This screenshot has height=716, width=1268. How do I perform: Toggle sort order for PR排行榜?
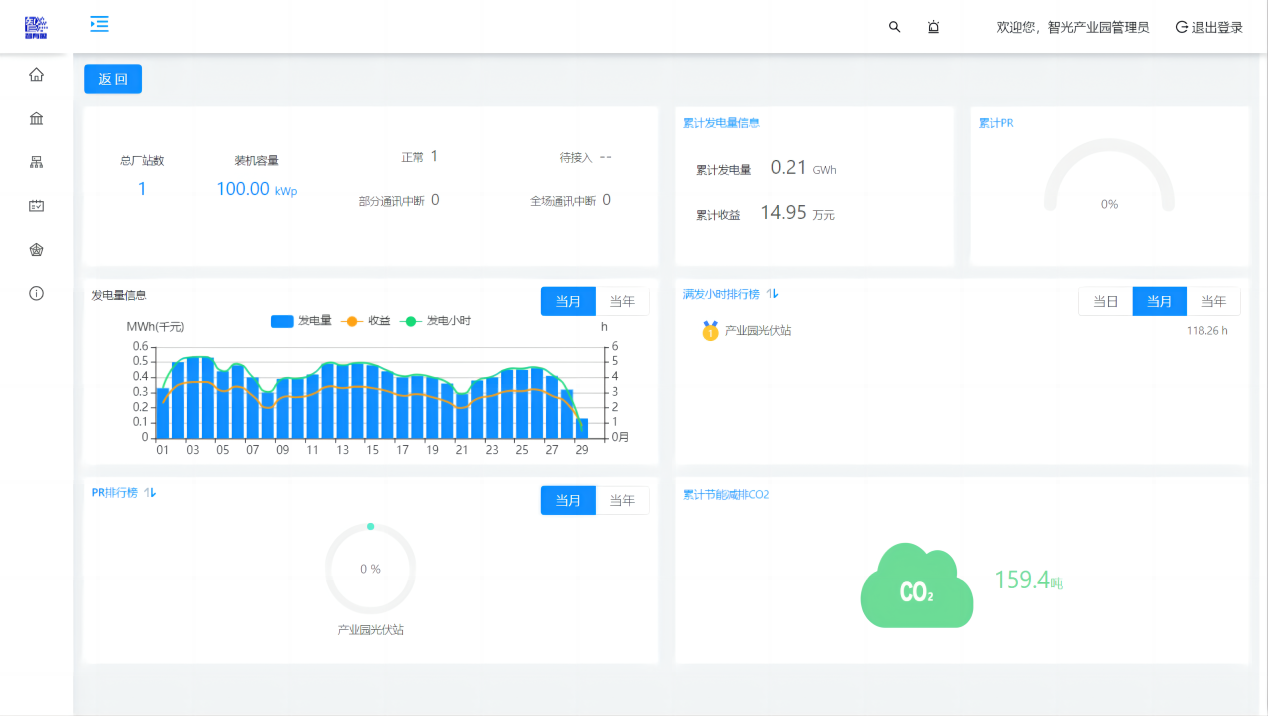point(150,492)
